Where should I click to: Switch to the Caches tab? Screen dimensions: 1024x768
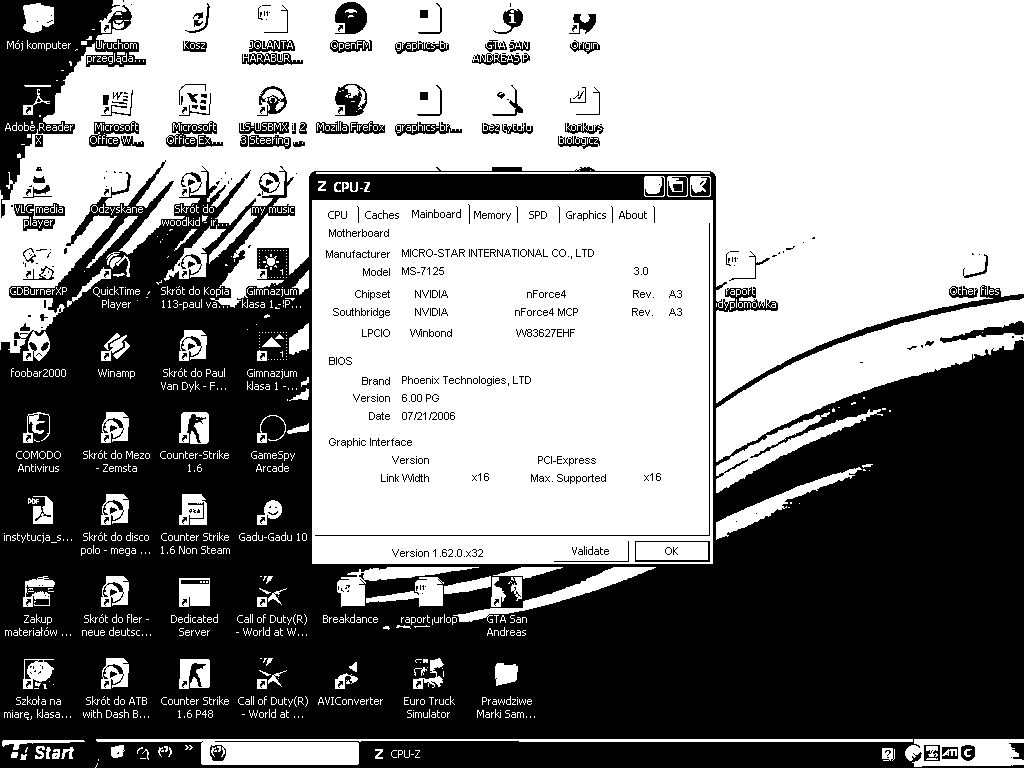coord(381,215)
